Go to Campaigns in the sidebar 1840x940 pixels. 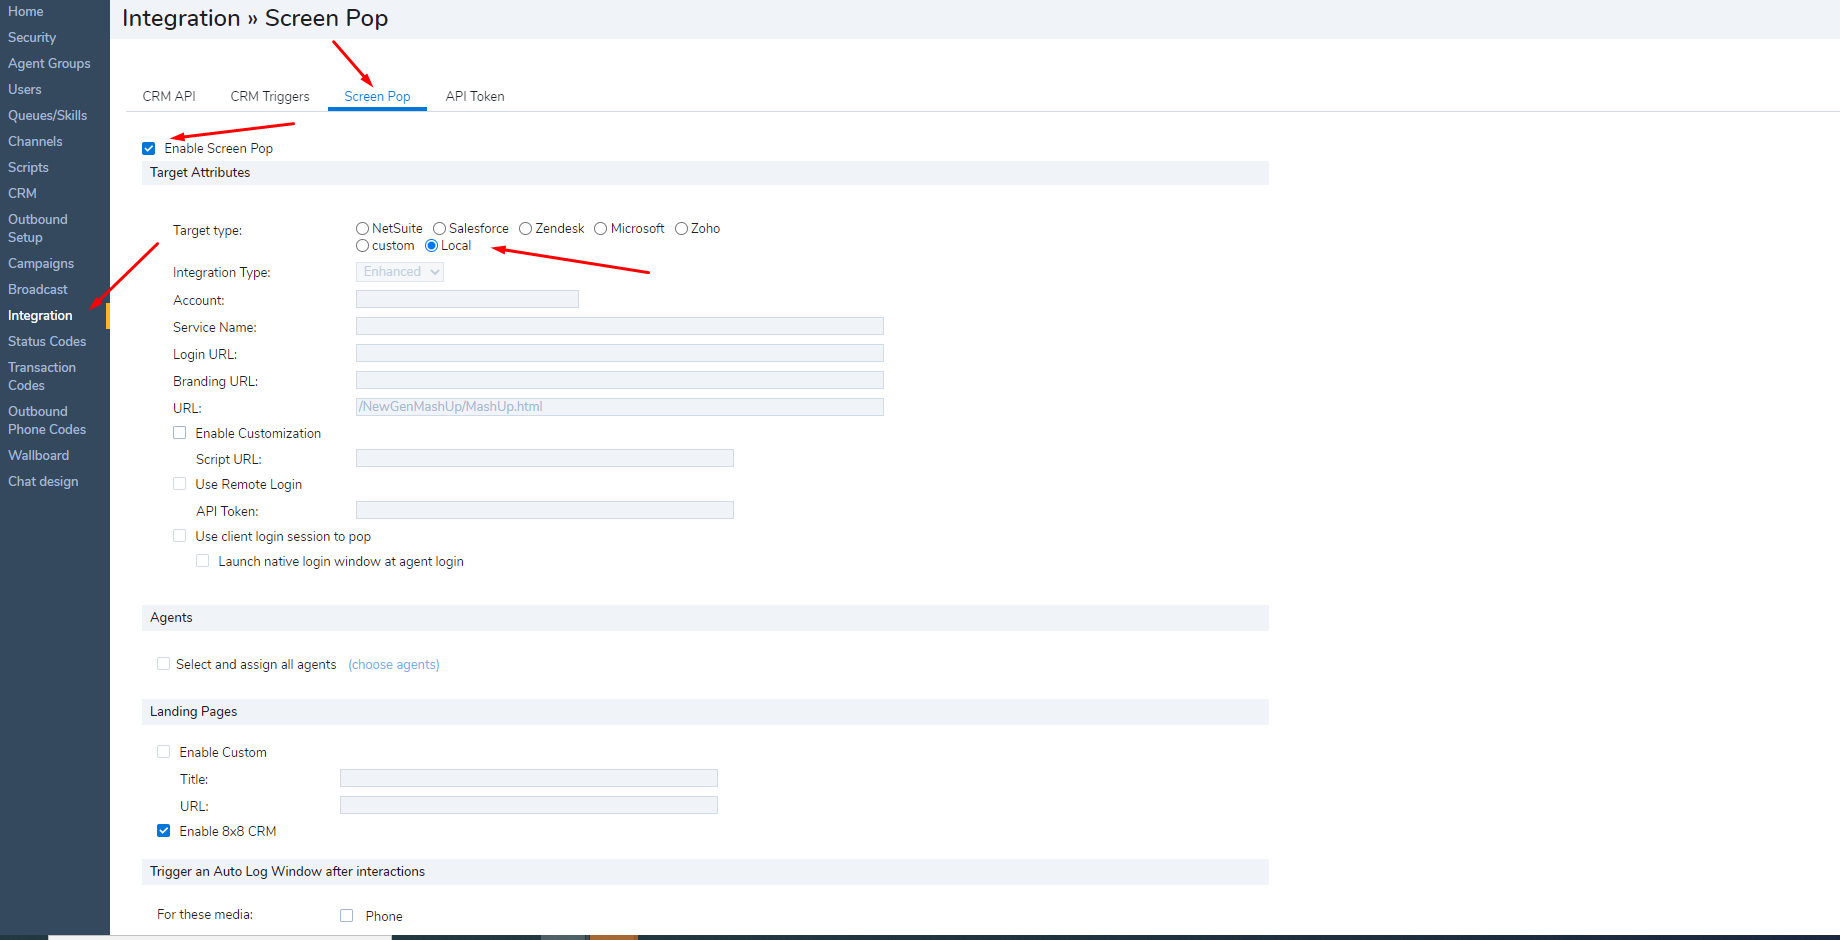pyautogui.click(x=41, y=263)
